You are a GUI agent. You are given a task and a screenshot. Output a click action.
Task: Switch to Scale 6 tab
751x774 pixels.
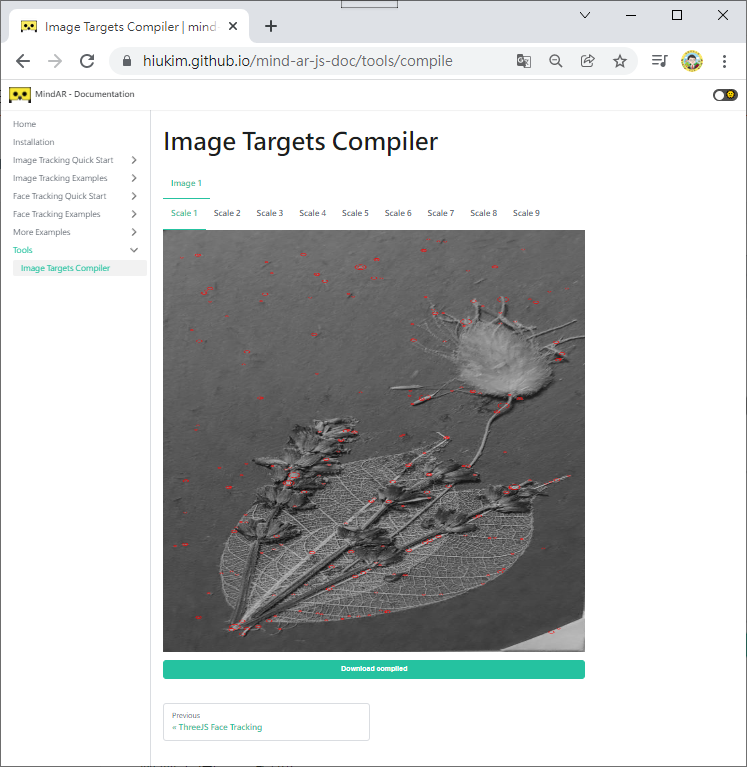click(x=398, y=213)
